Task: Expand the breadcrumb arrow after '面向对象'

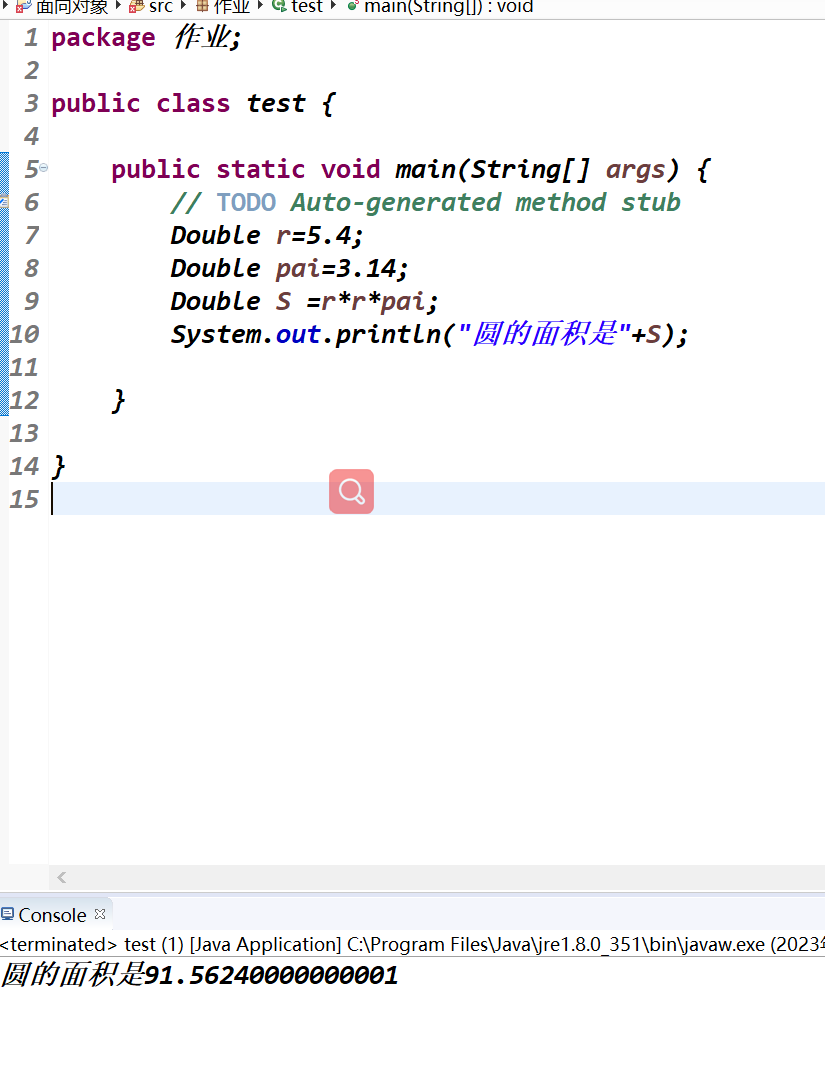Action: [x=118, y=6]
